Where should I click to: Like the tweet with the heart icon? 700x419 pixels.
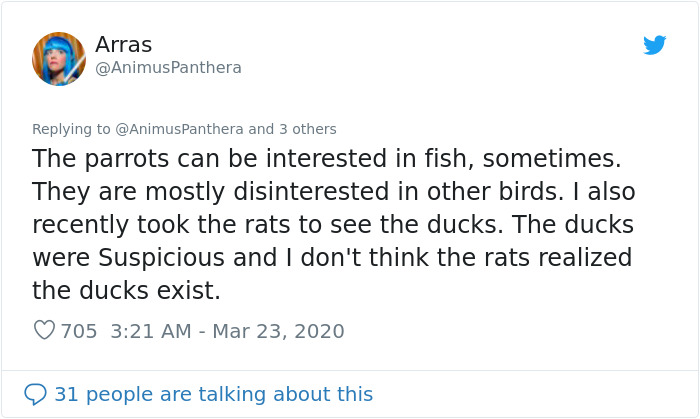point(44,330)
